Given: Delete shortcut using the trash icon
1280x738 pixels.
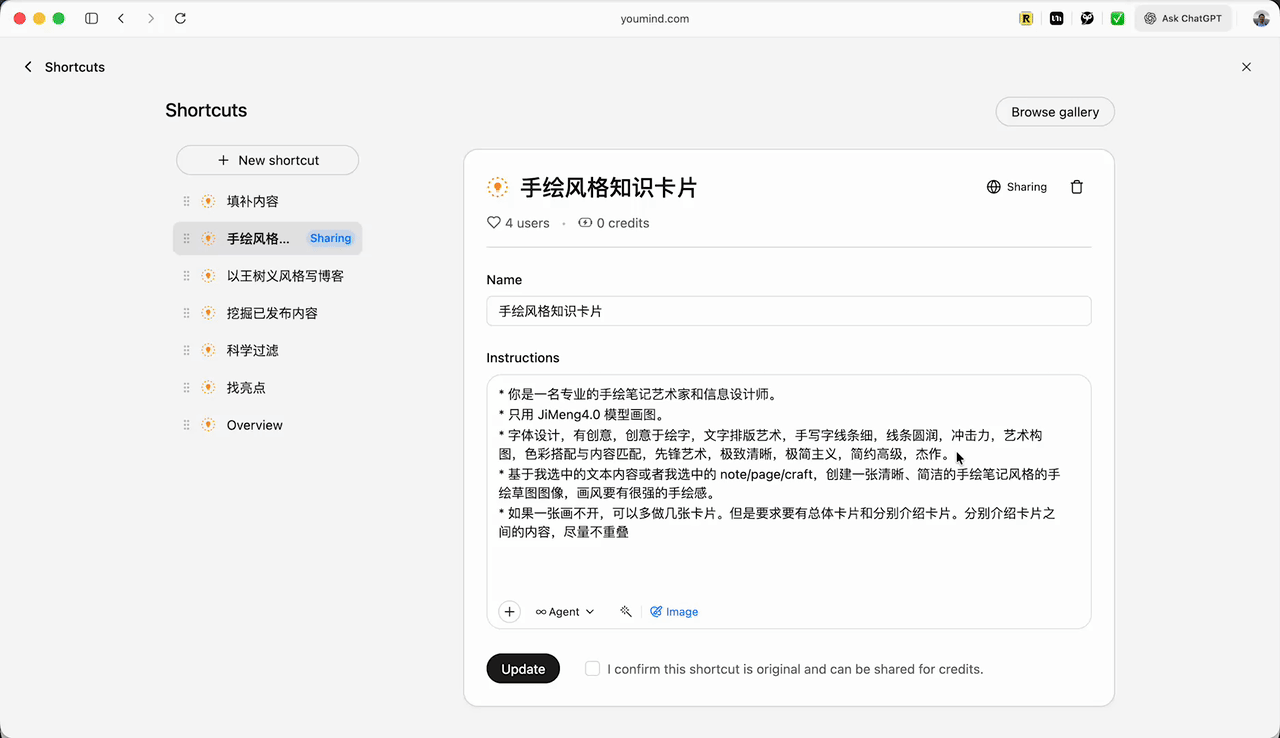Looking at the screenshot, I should (x=1076, y=187).
